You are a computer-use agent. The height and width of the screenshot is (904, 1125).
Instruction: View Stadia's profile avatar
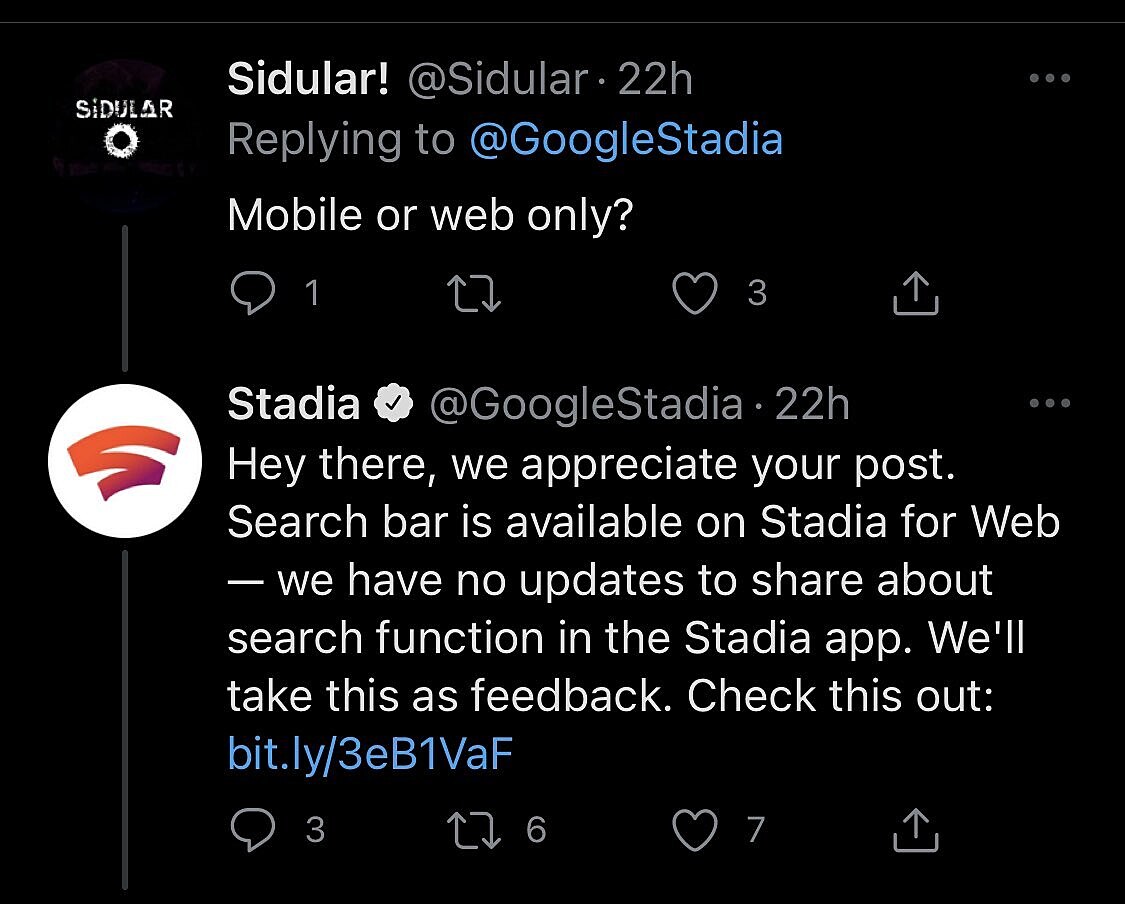pyautogui.click(x=125, y=461)
